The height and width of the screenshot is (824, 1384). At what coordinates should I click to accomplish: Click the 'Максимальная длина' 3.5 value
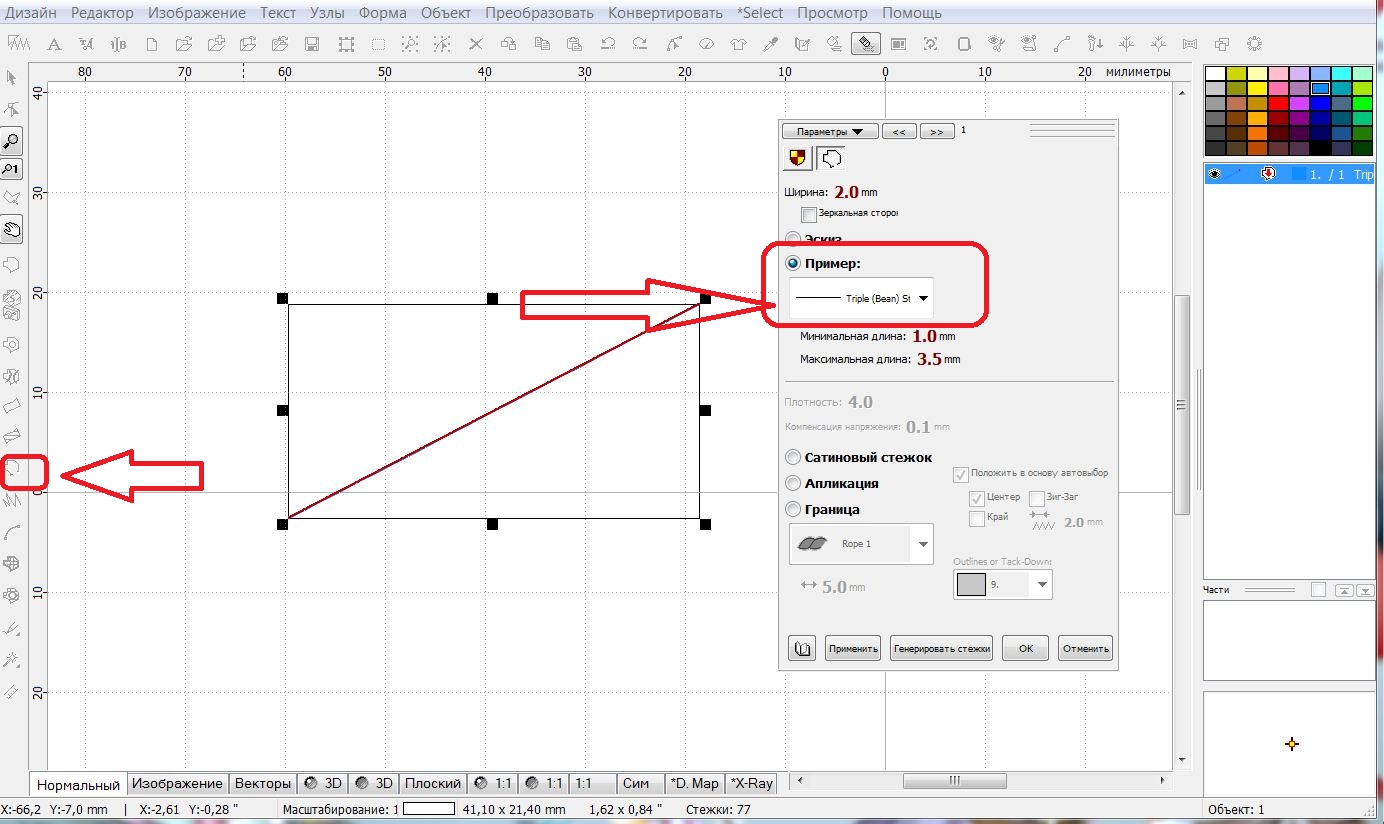(x=929, y=359)
